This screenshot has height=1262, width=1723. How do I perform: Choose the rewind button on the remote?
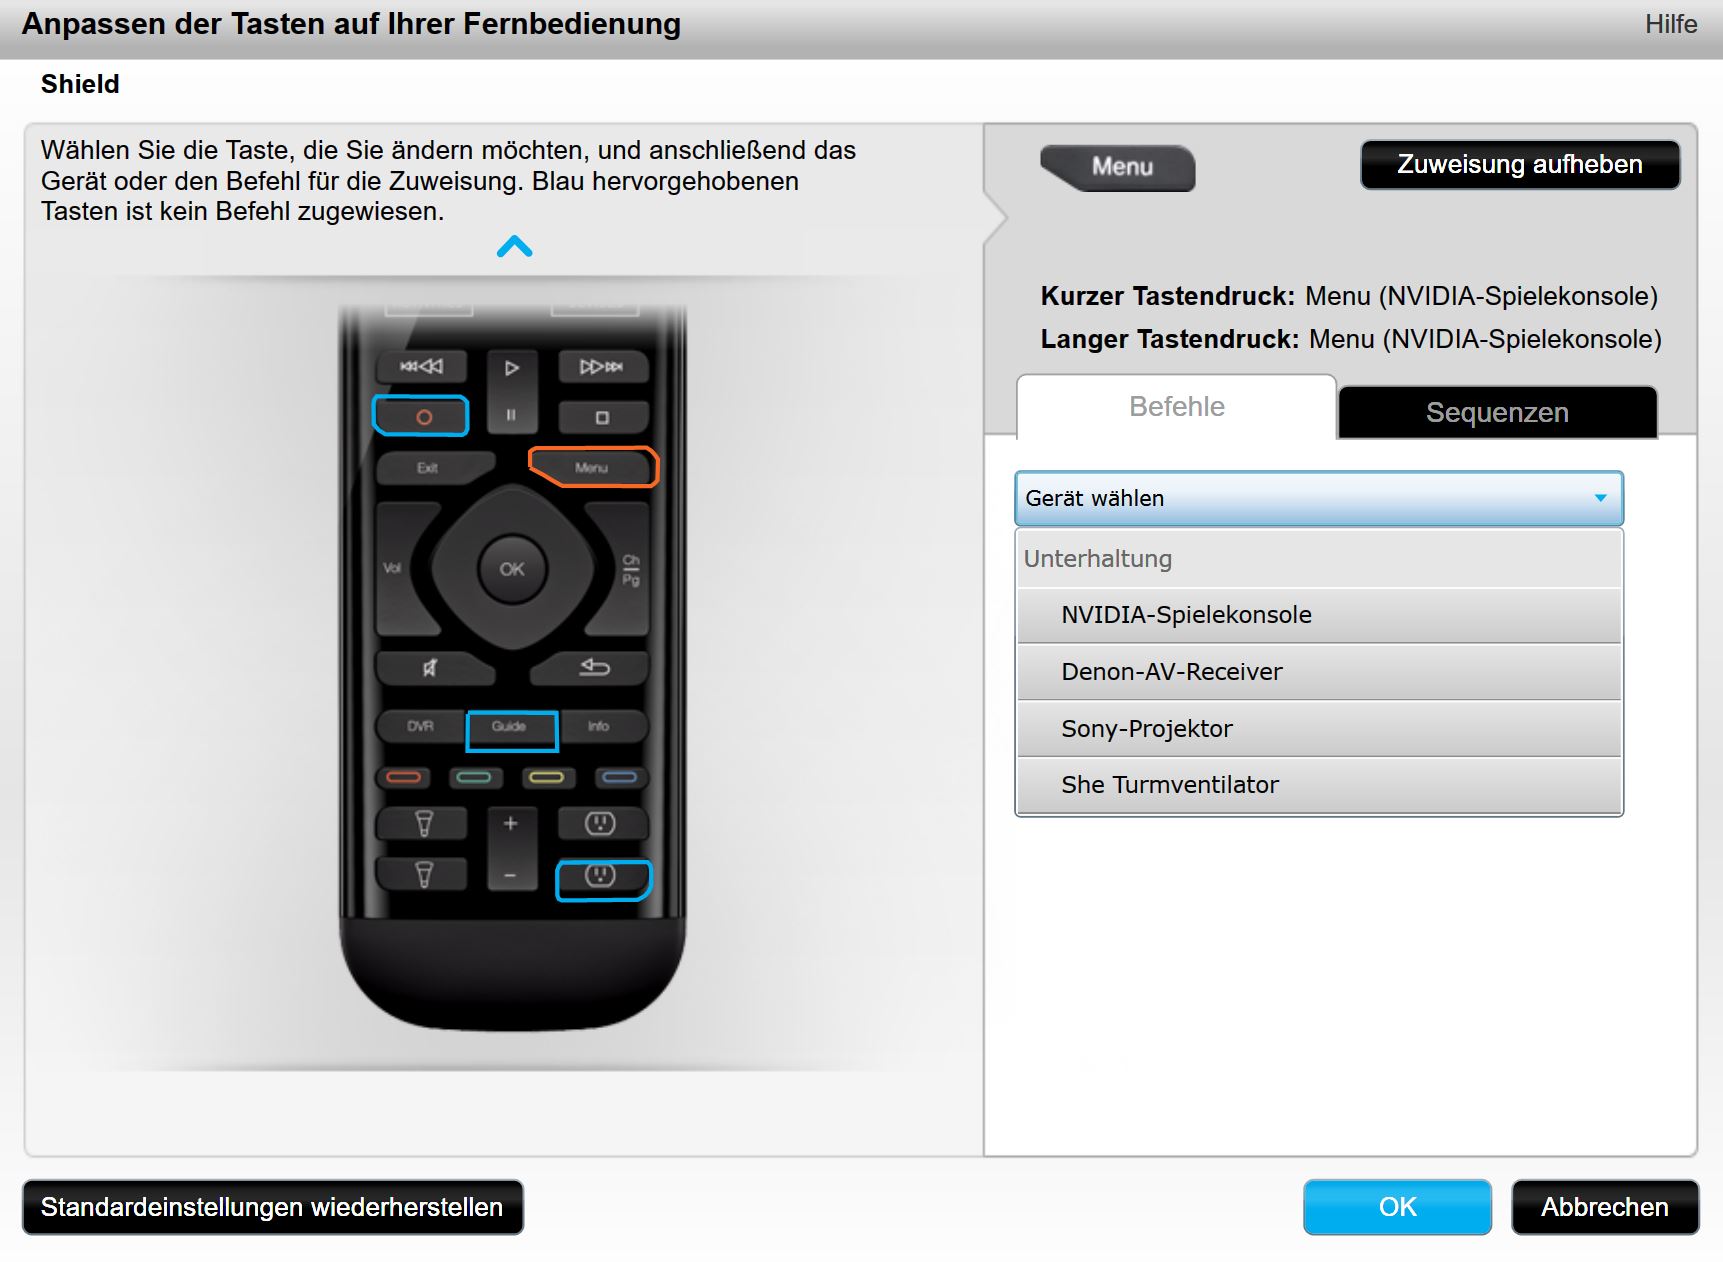[421, 367]
